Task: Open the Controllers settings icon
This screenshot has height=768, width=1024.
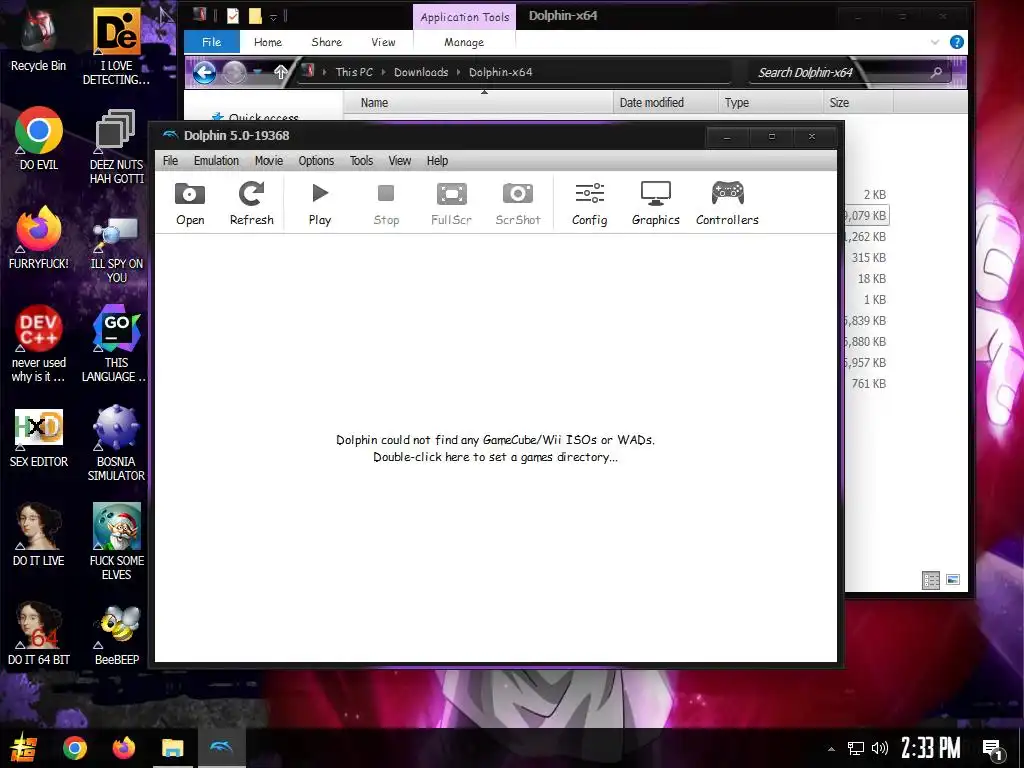Action: (x=728, y=204)
